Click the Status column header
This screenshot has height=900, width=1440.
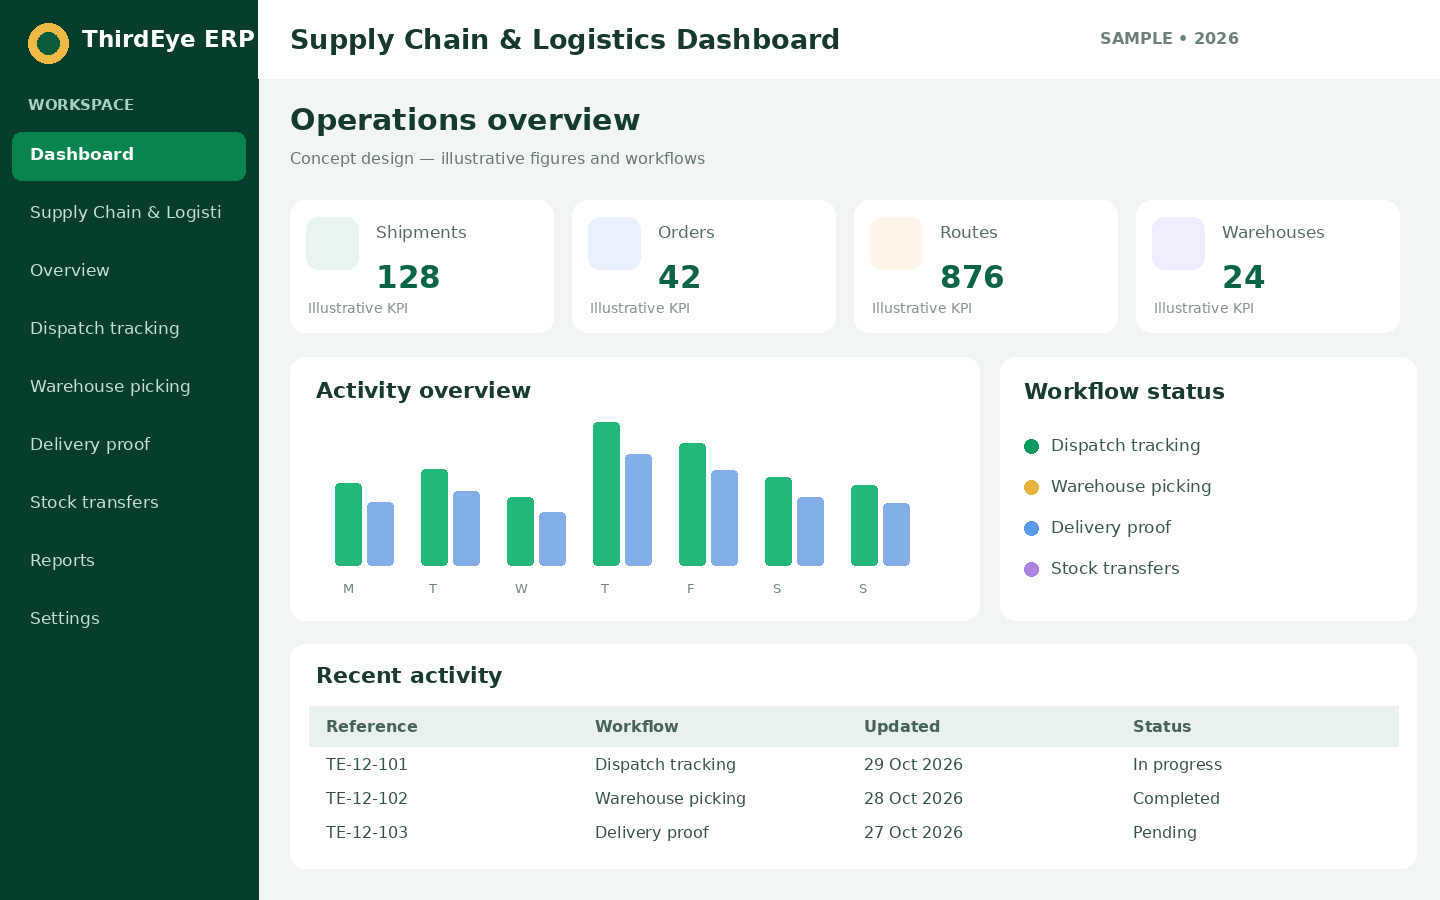pyautogui.click(x=1162, y=726)
